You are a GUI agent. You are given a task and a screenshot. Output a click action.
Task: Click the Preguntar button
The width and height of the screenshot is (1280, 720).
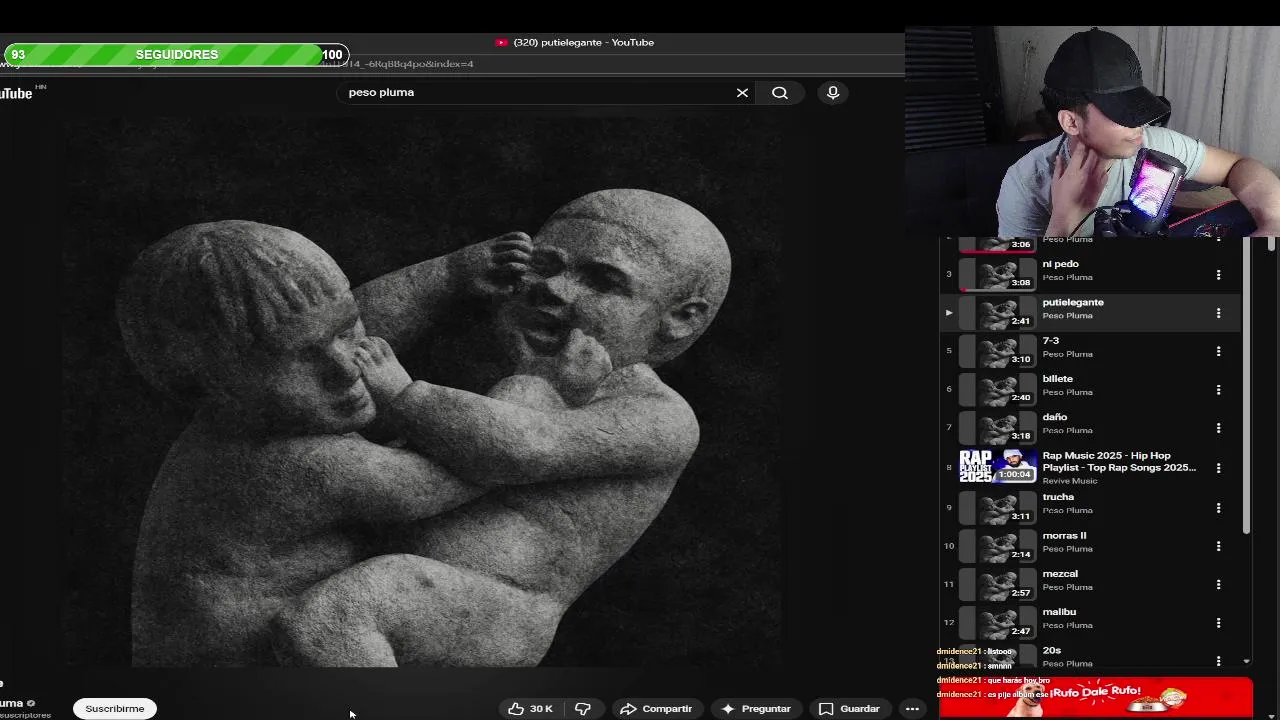(756, 708)
